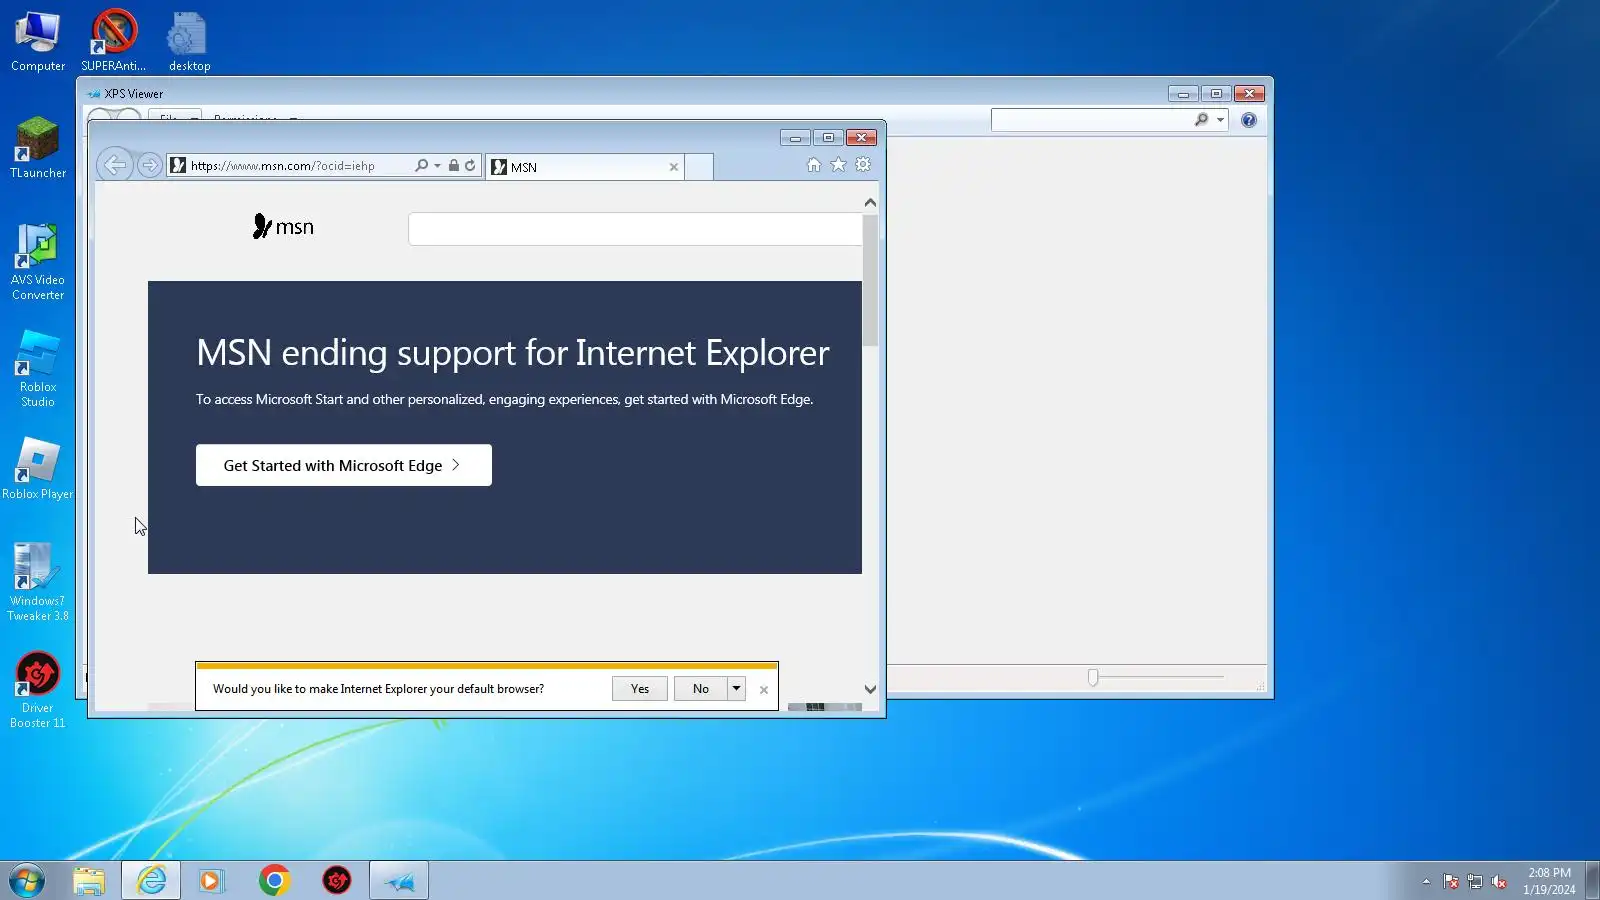Open a new tab in Internet Explorer
1600x900 pixels.
700,167
